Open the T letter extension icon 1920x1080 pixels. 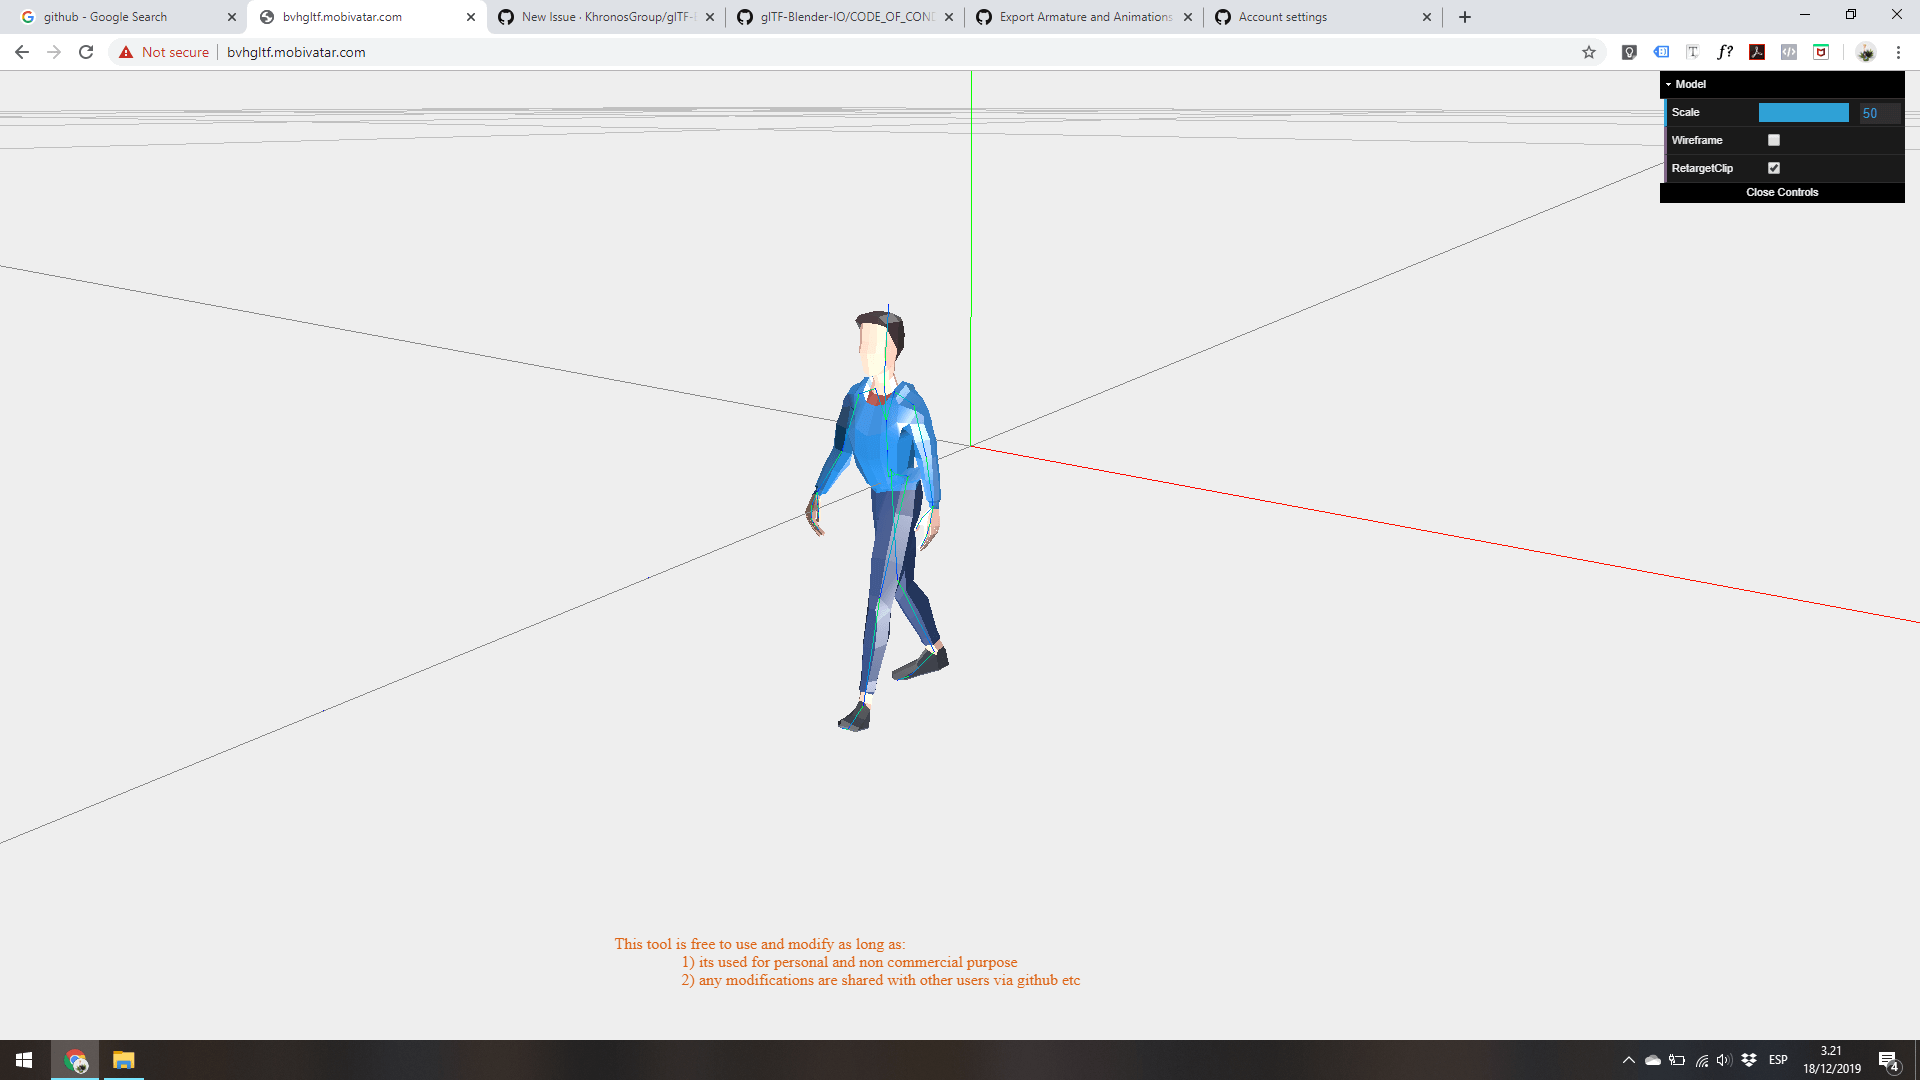[x=1693, y=52]
